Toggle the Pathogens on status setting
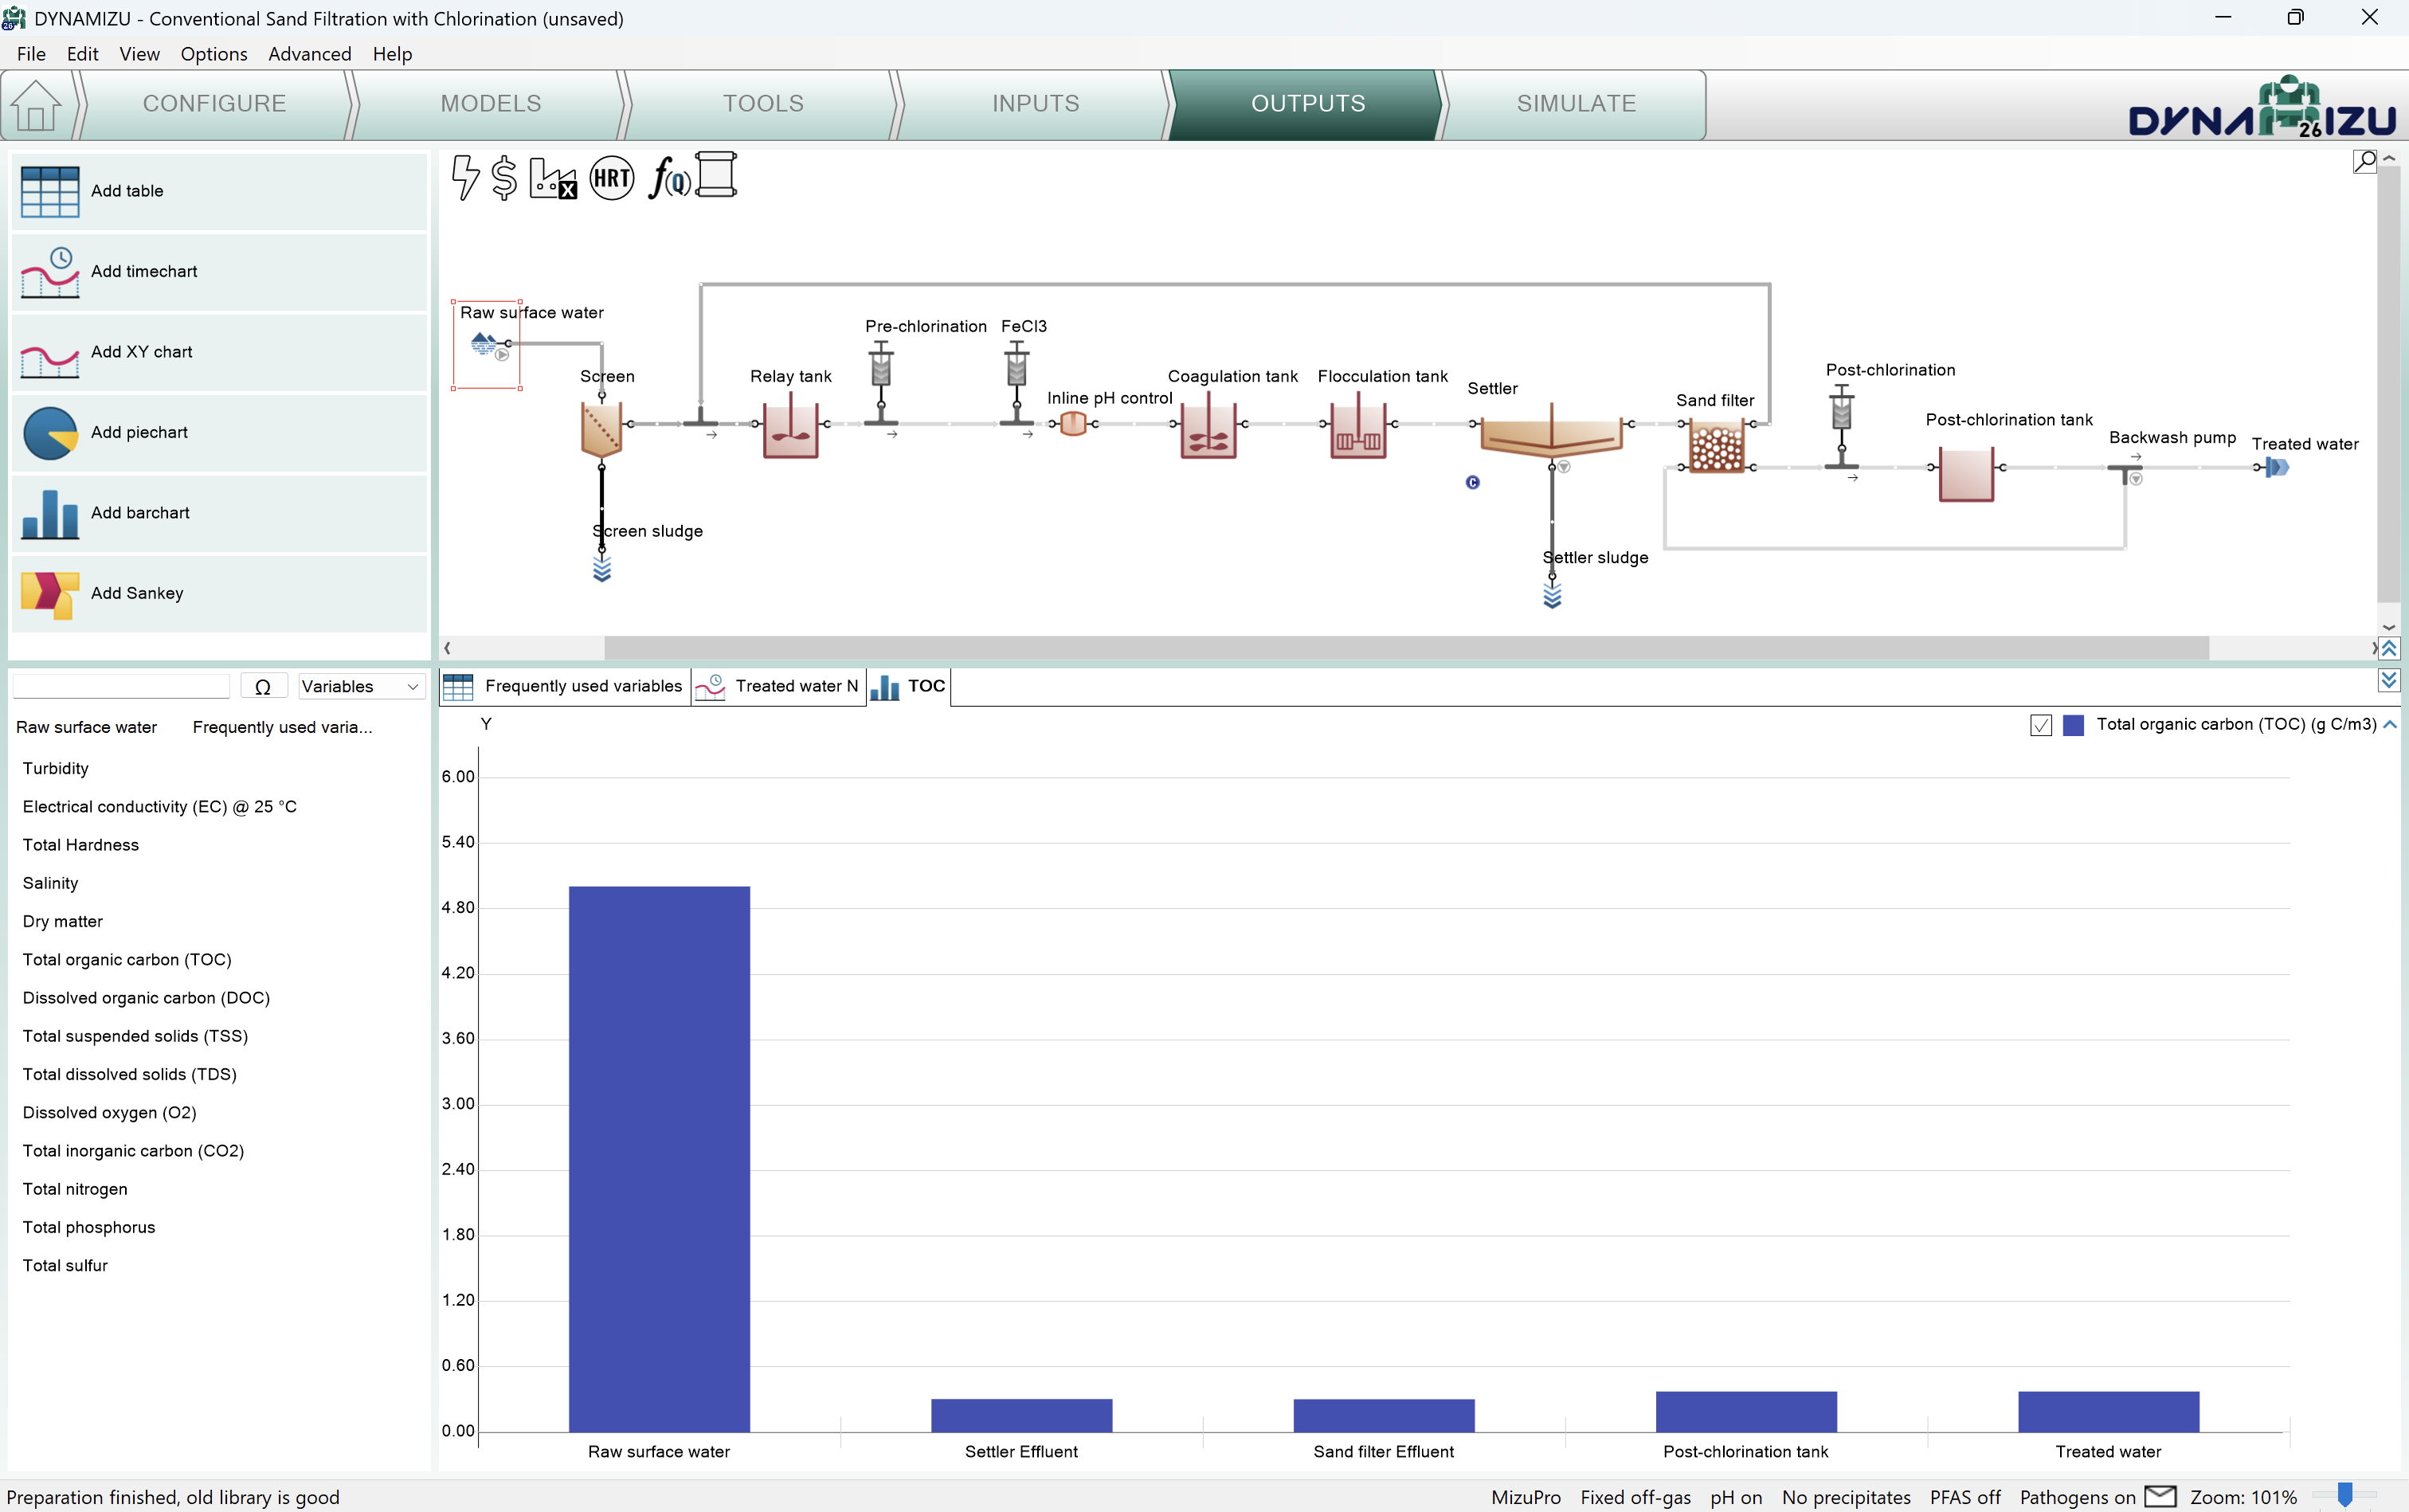This screenshot has height=1512, width=2409. pos(2076,1497)
